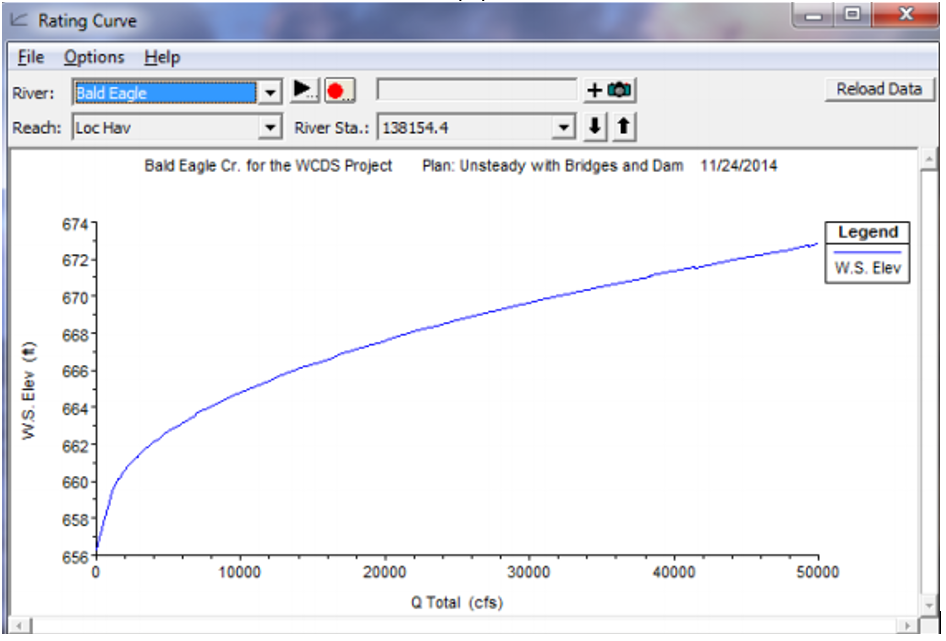Screen dimensions: 946x641
Task: Click the play animation button
Action: (x=304, y=90)
